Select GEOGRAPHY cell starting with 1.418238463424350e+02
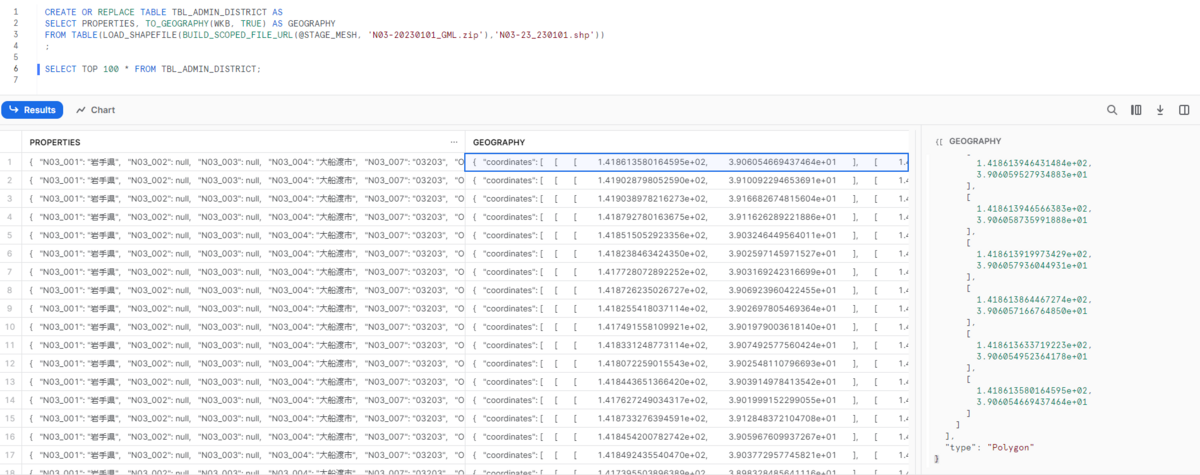Screen dimensions: 1200x475 pyautogui.click(x=688, y=252)
